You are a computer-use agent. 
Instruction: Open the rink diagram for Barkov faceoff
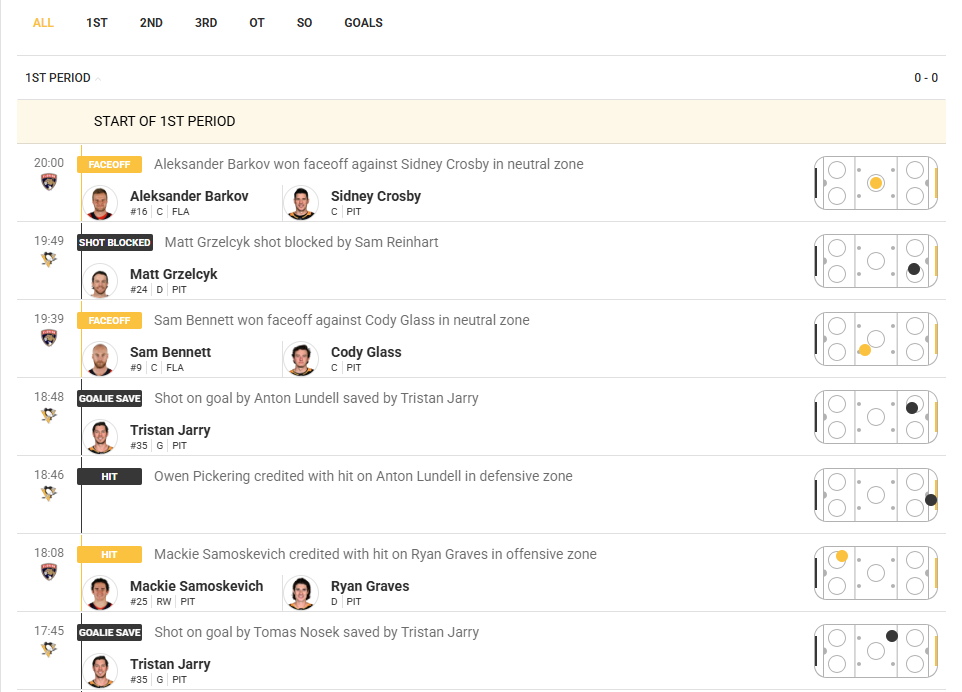[x=875, y=183]
